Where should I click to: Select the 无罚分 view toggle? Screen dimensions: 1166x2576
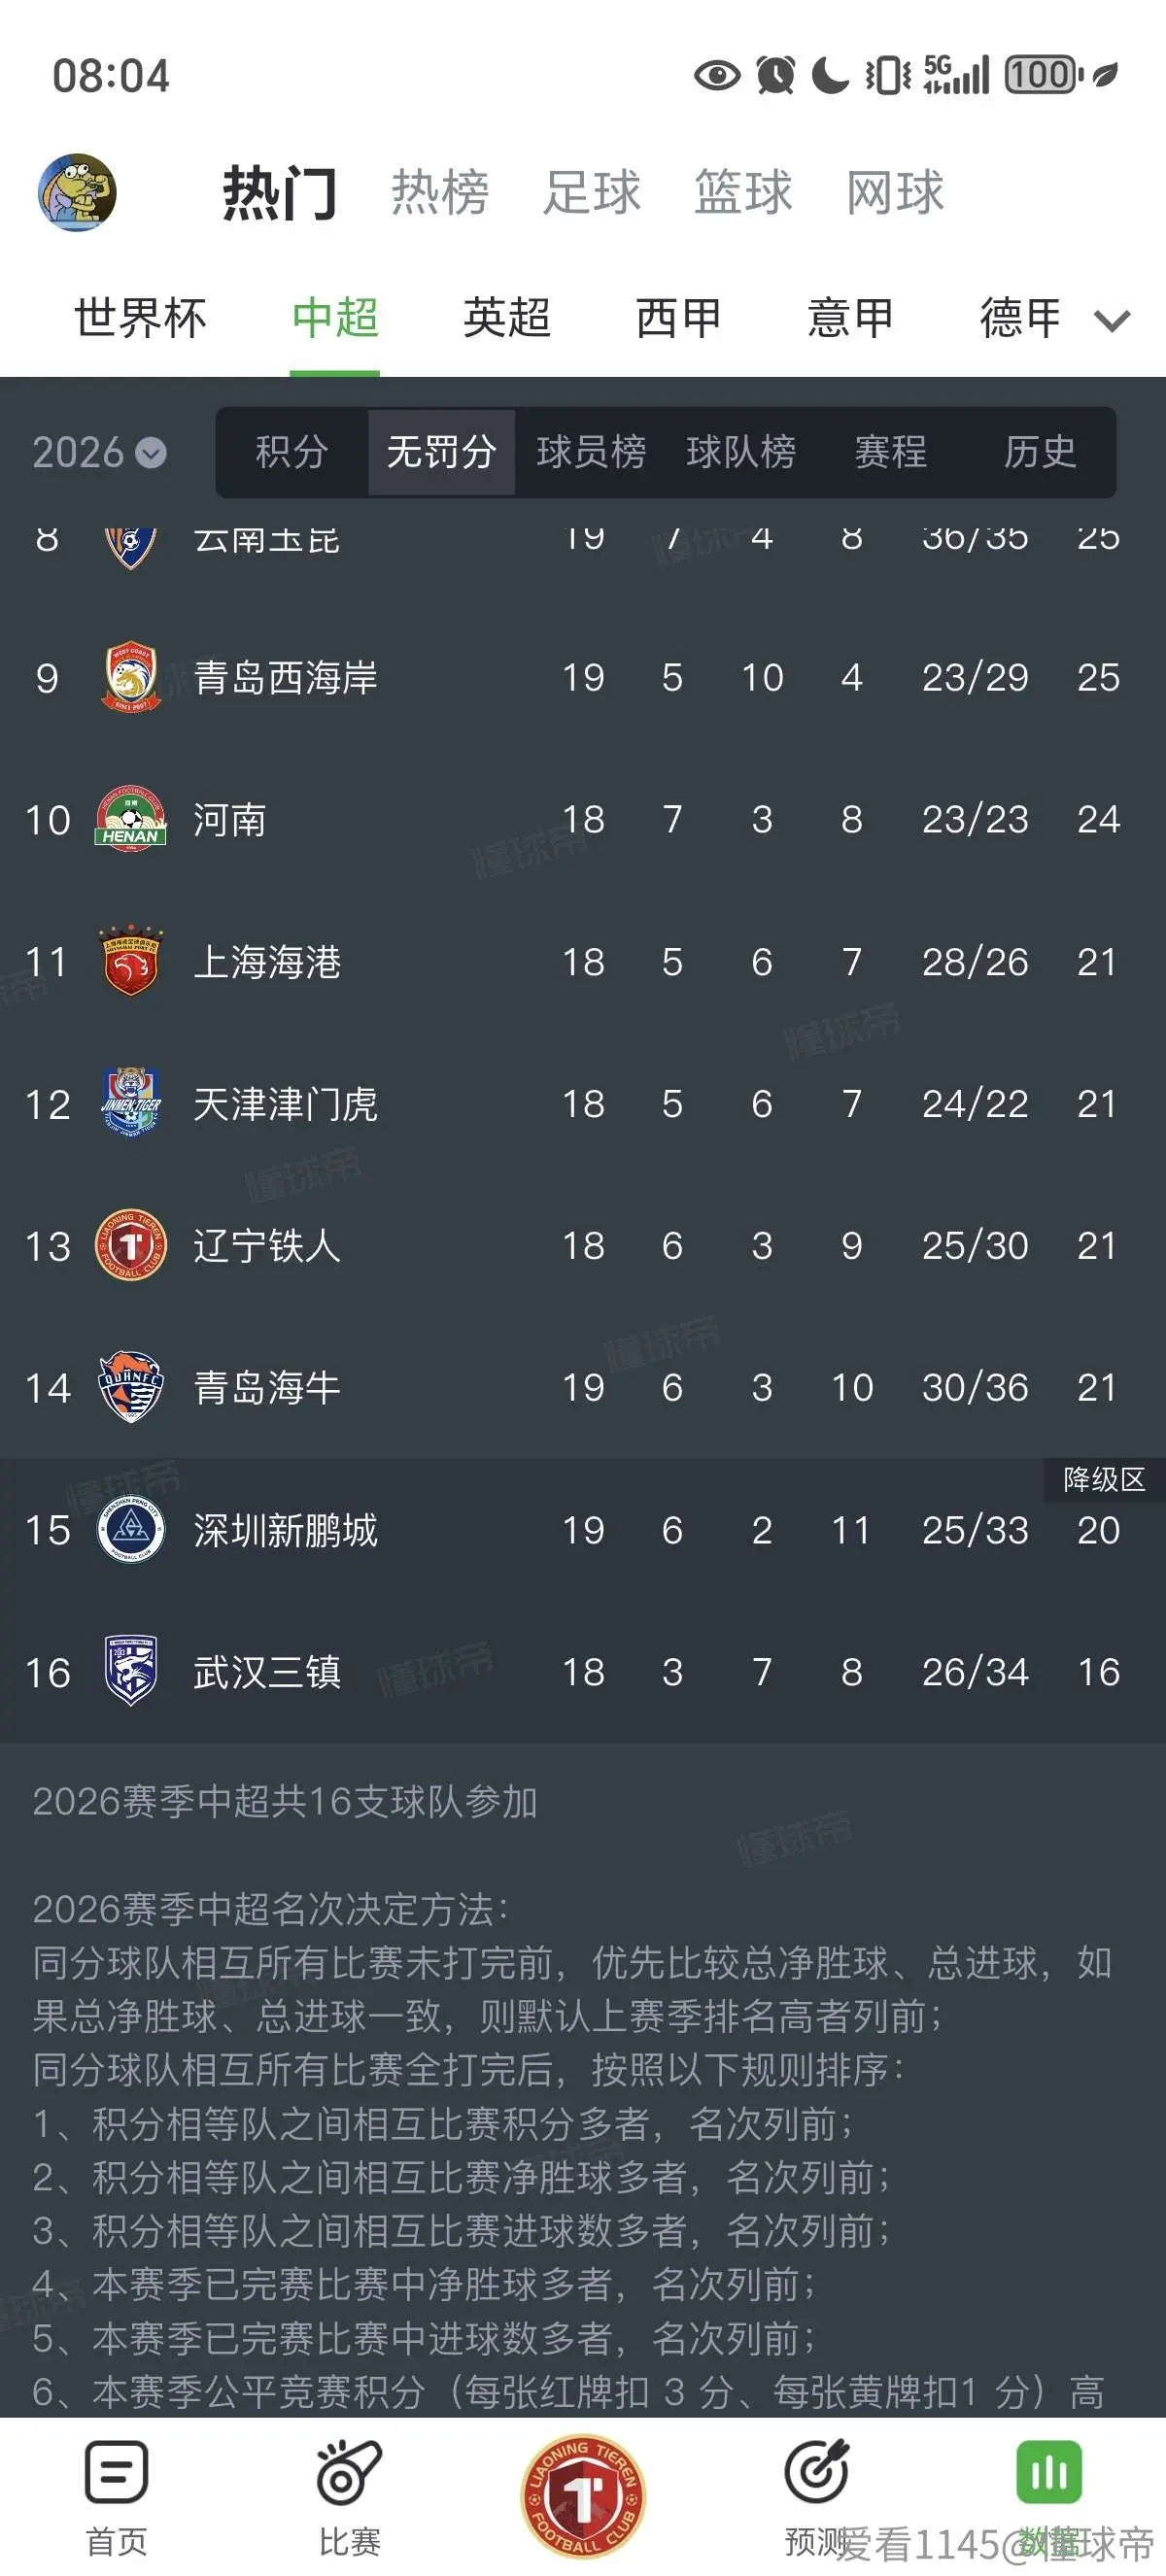click(x=441, y=452)
